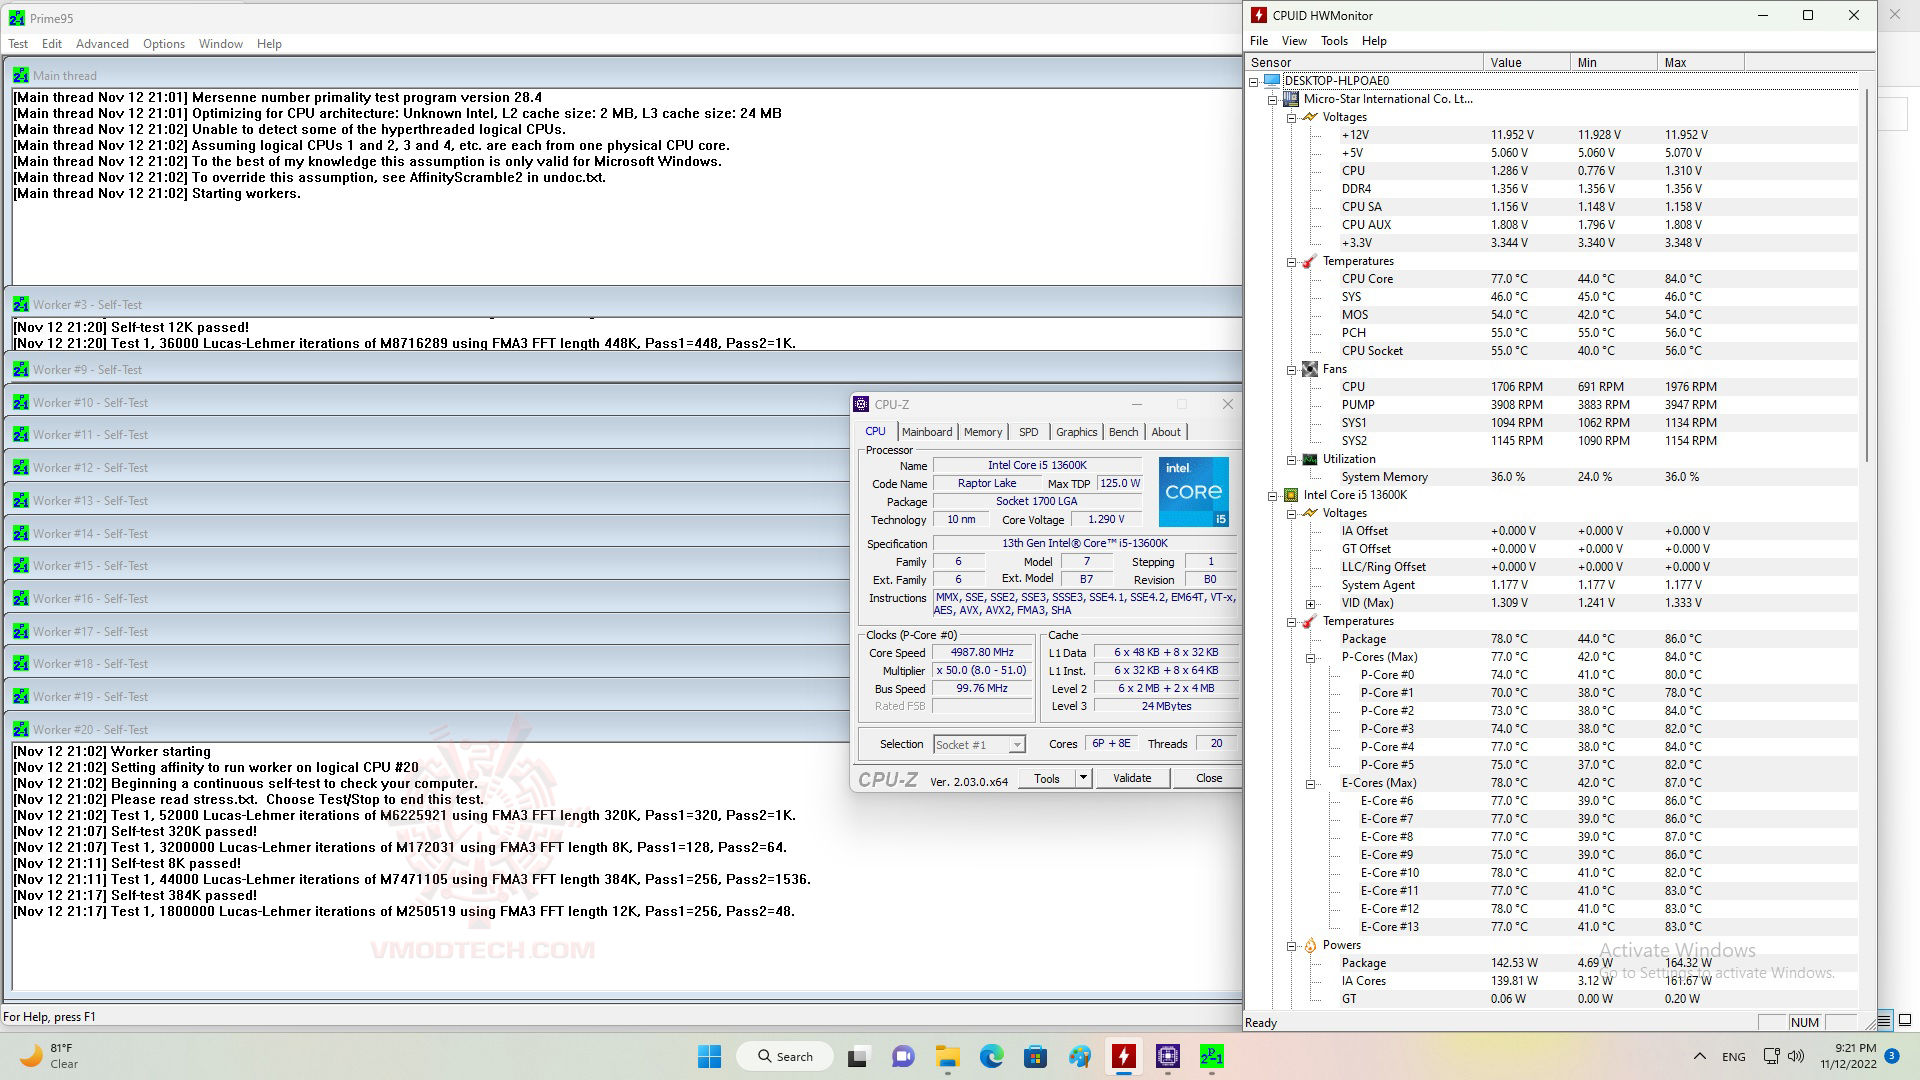The height and width of the screenshot is (1080, 1920).
Task: Click the CPU-Z icon in the taskbar
Action: (1167, 1056)
